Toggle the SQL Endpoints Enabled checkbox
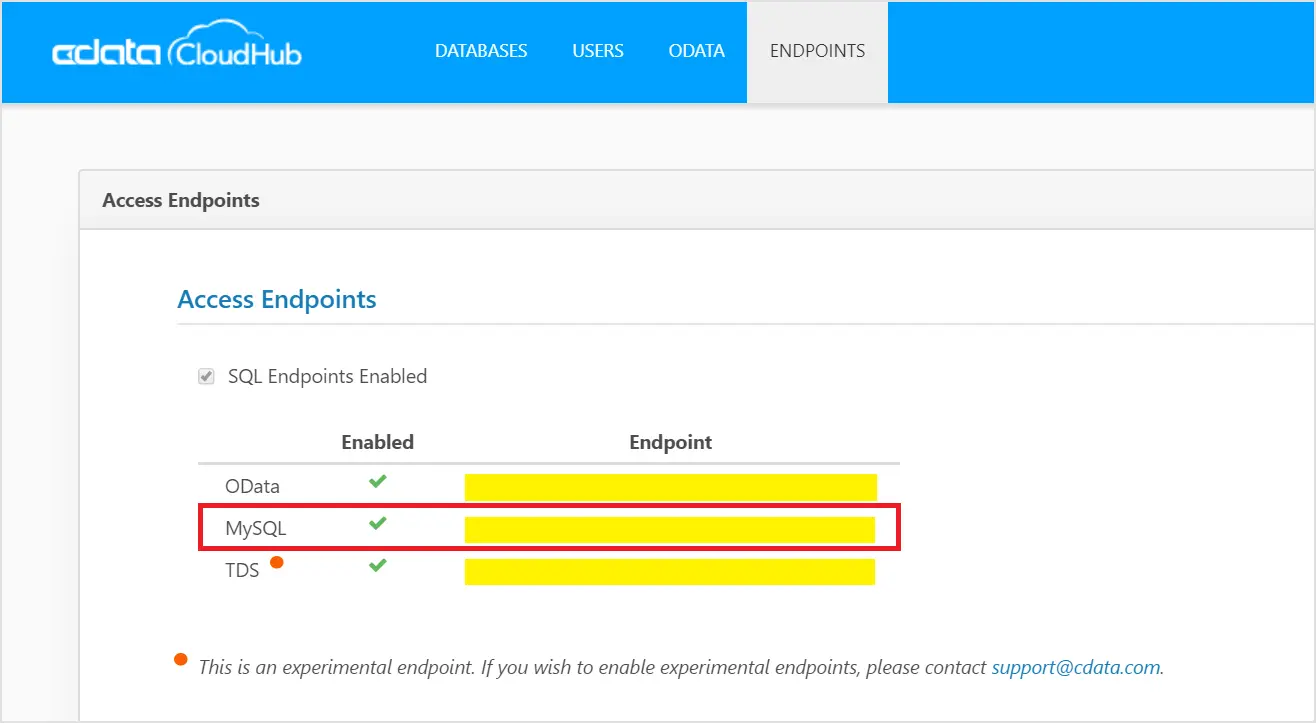The width and height of the screenshot is (1316, 723). [207, 377]
